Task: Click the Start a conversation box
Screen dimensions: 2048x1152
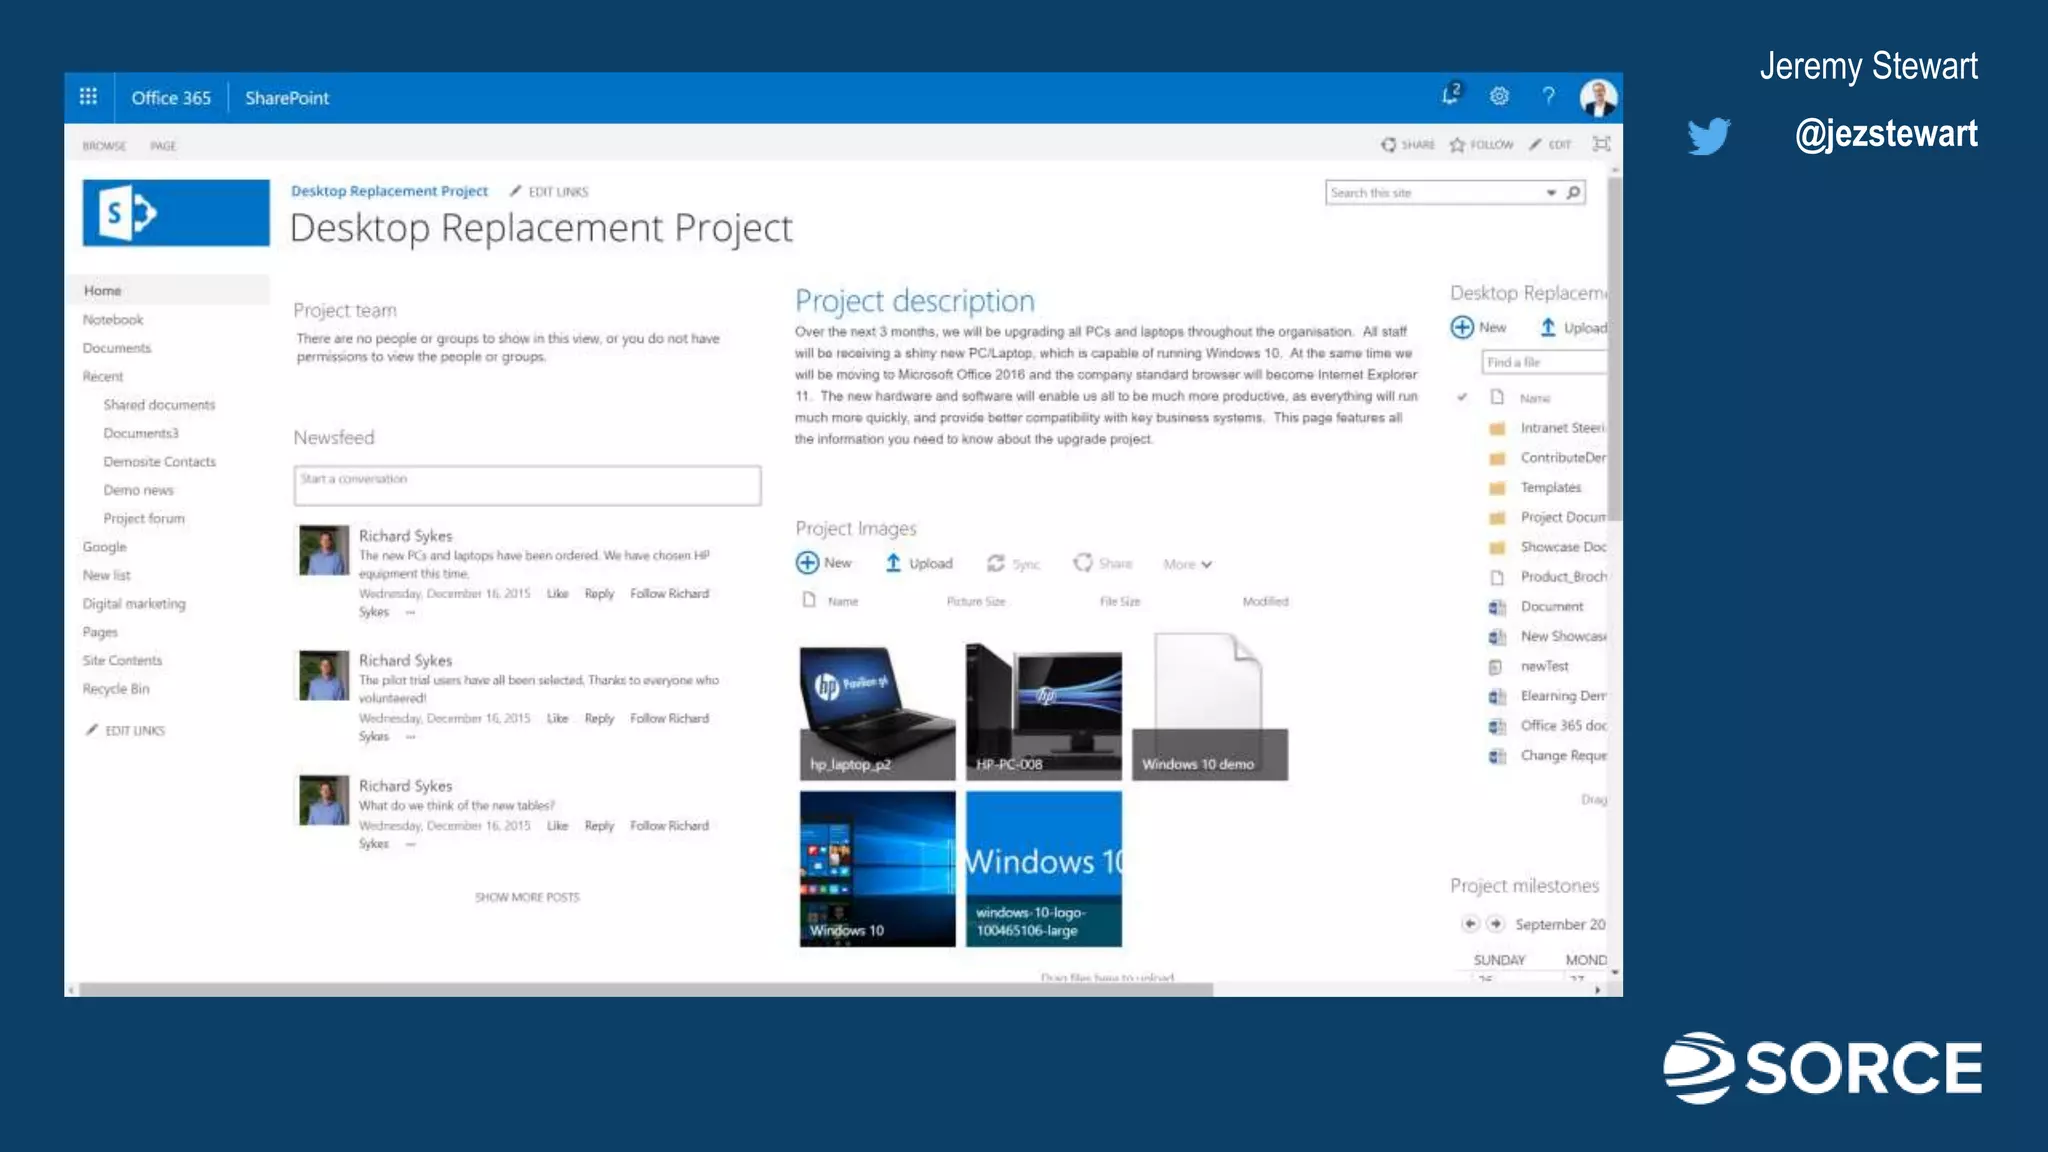Action: [x=527, y=485]
